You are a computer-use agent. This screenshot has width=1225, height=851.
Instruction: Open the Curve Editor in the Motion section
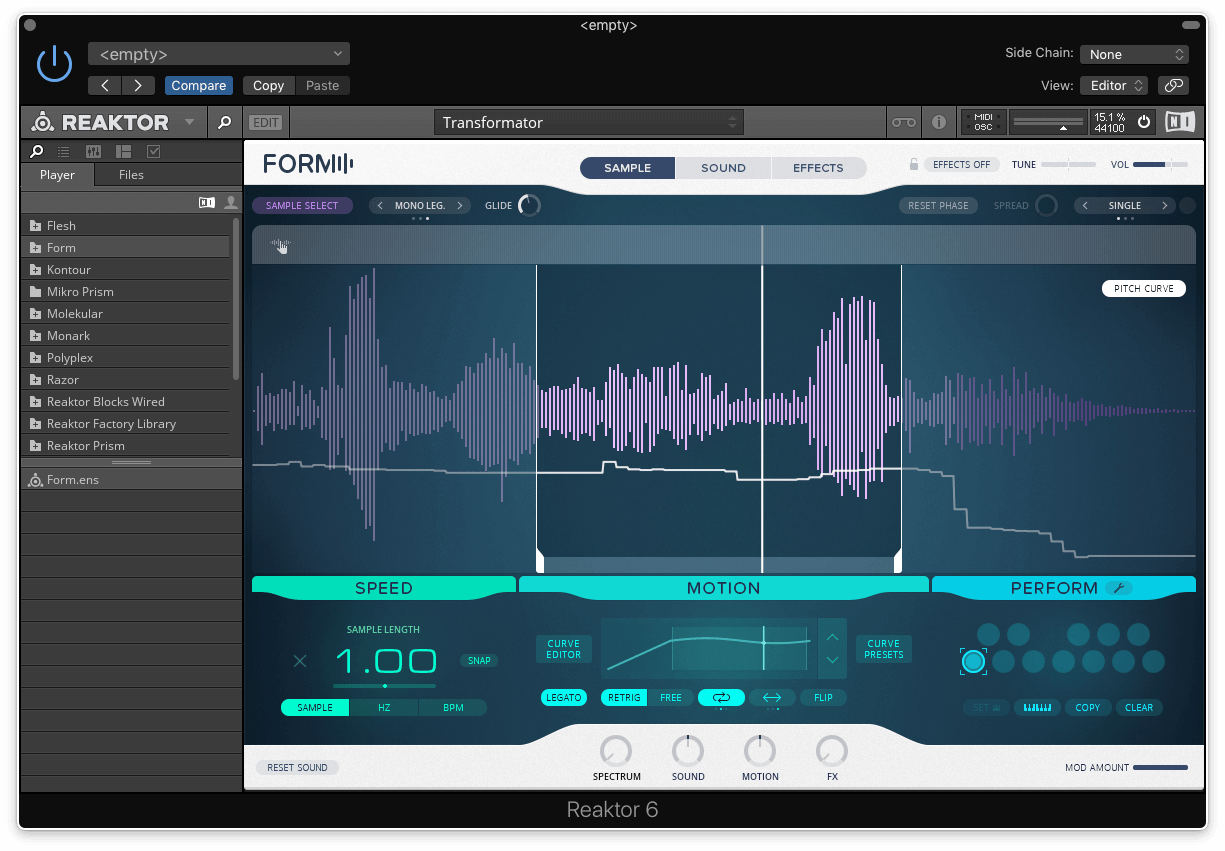[563, 649]
